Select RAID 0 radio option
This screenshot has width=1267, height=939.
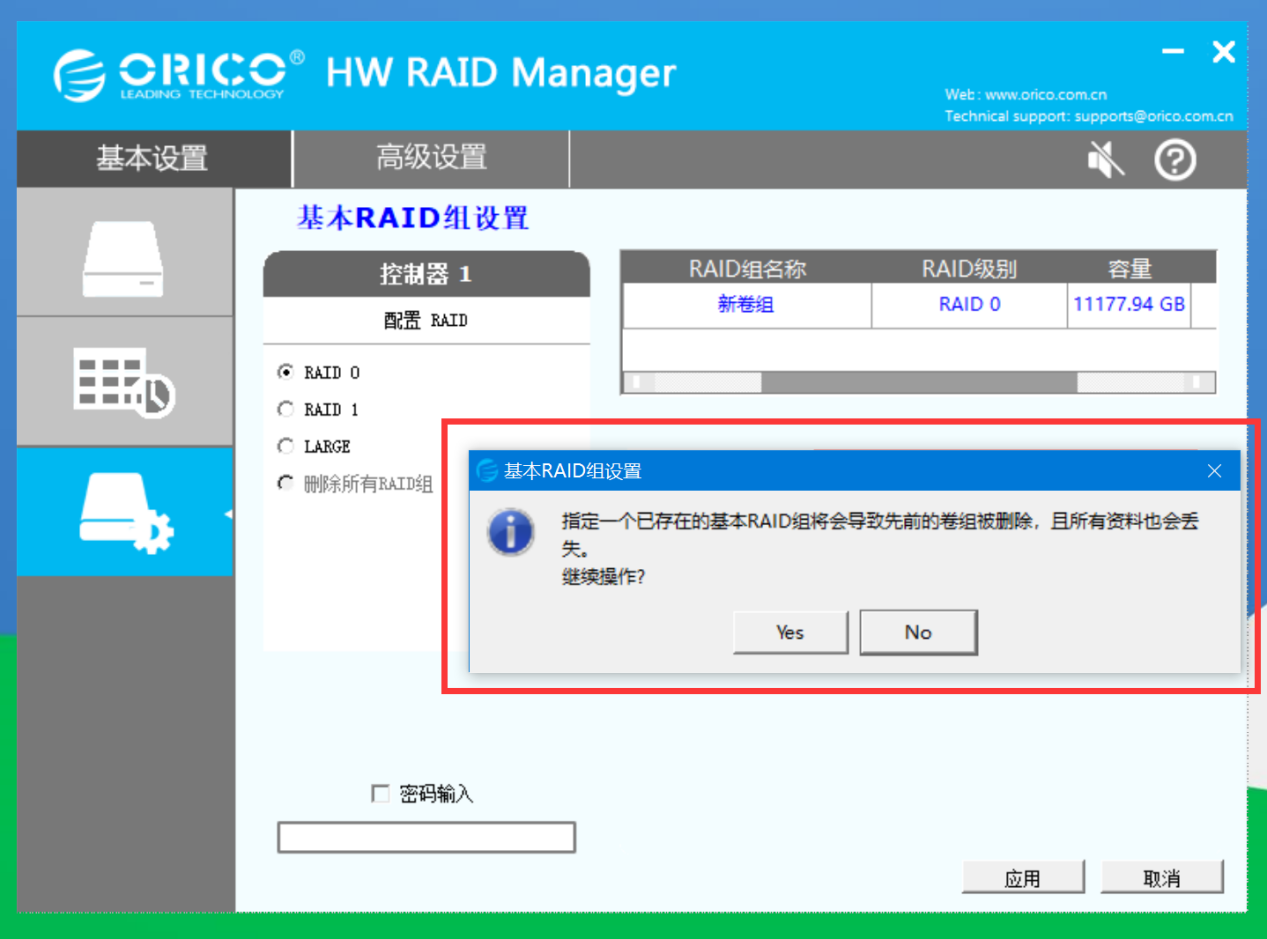(x=286, y=372)
